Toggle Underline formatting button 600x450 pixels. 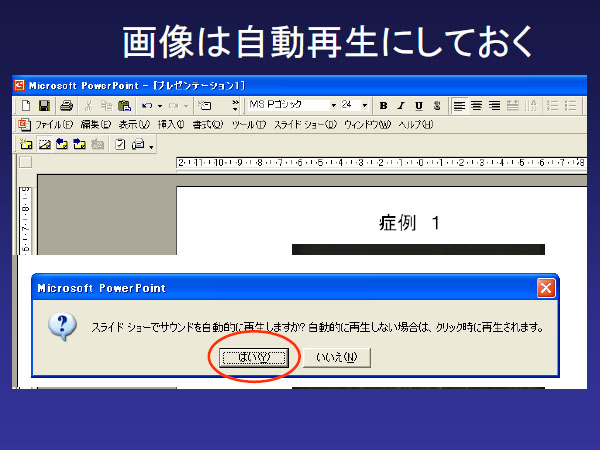pyautogui.click(x=418, y=105)
